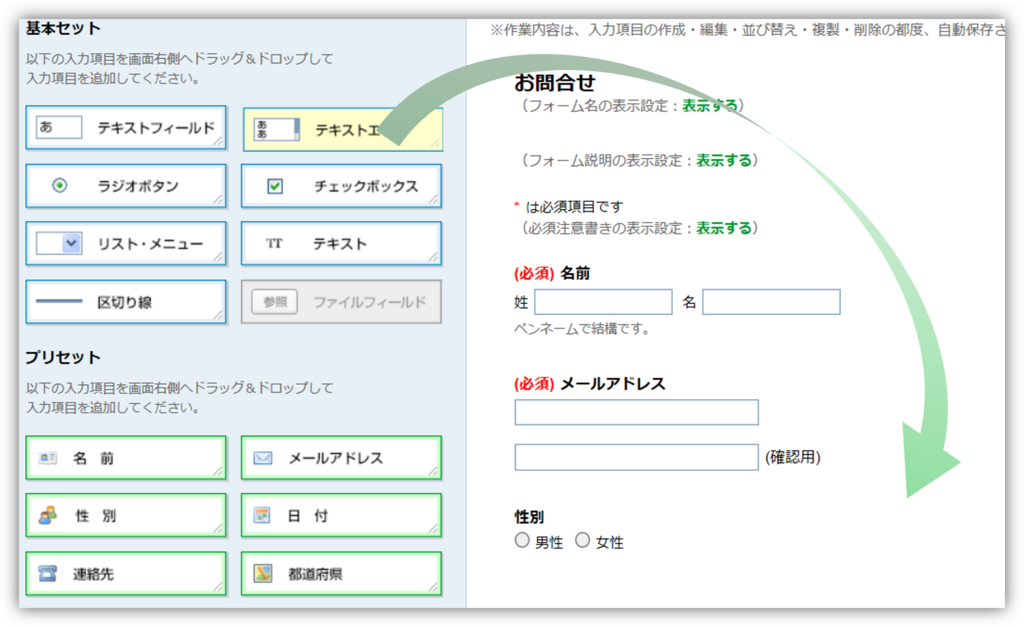Select the 日付 preset widget
This screenshot has width=1024, height=627.
pyautogui.click(x=340, y=515)
